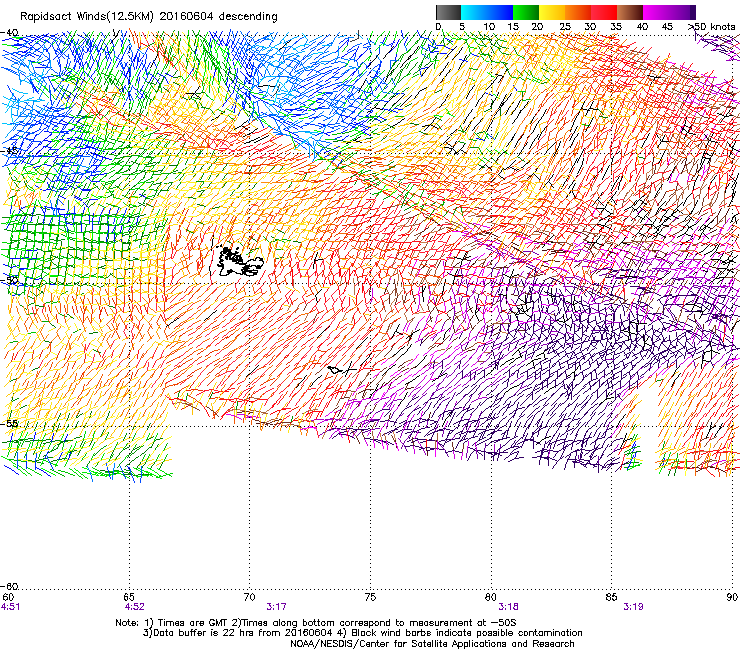Click the '-40' latitude label
This screenshot has height=650, width=740.
[x=9, y=33]
